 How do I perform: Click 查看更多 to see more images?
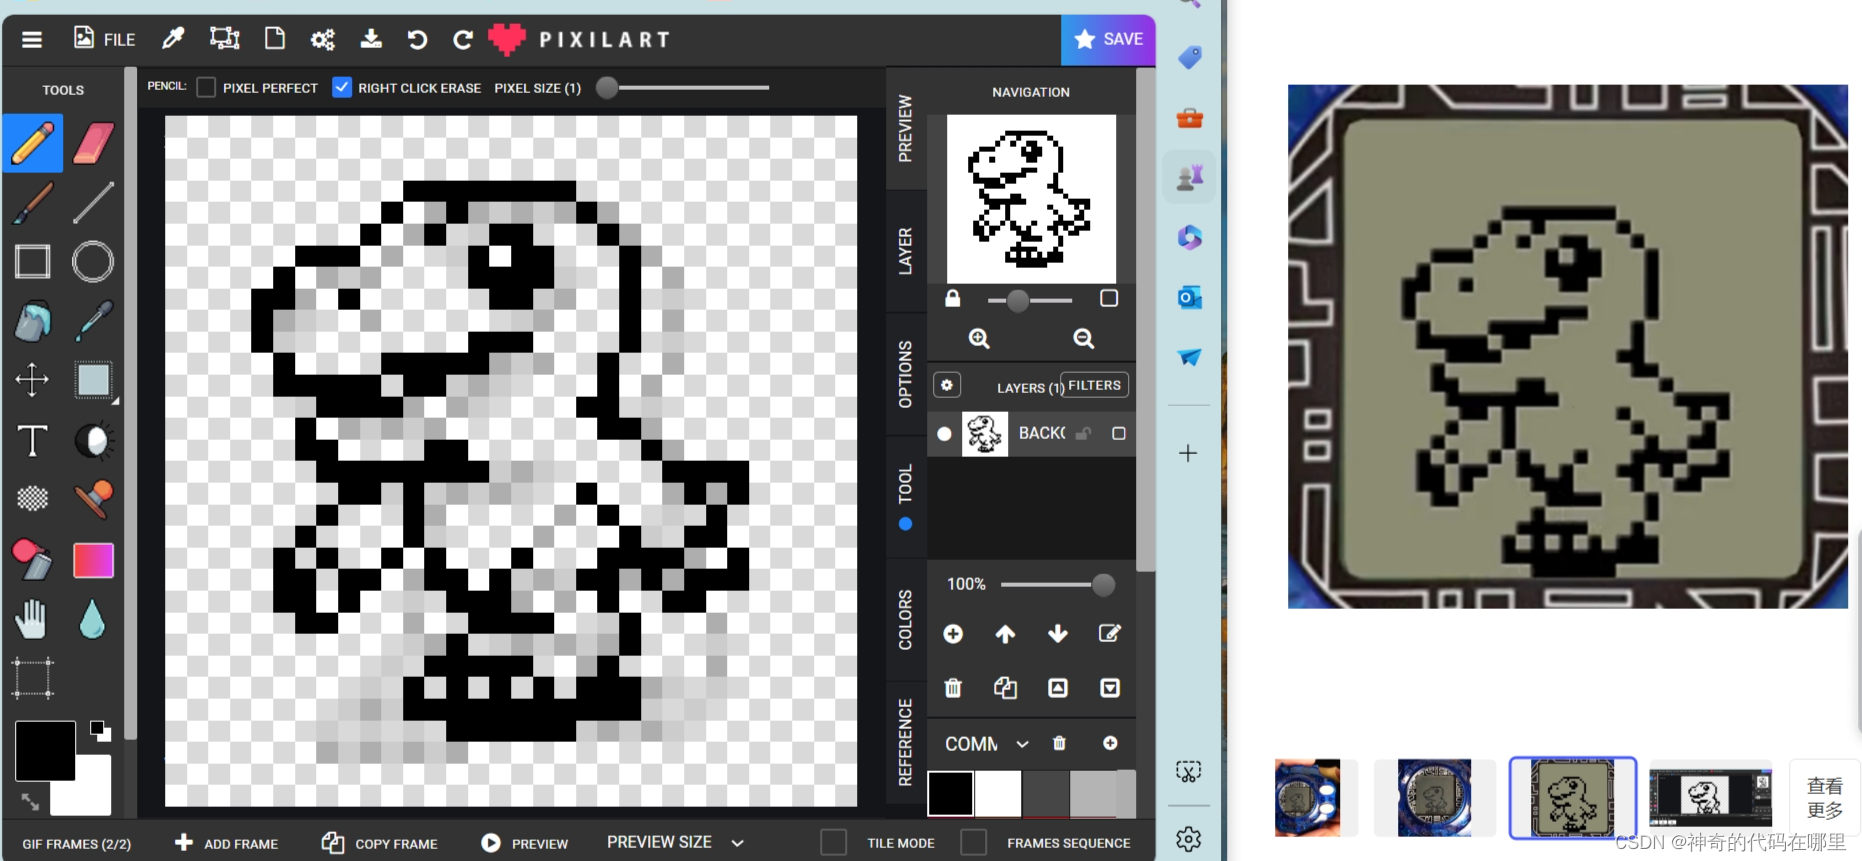click(x=1825, y=798)
